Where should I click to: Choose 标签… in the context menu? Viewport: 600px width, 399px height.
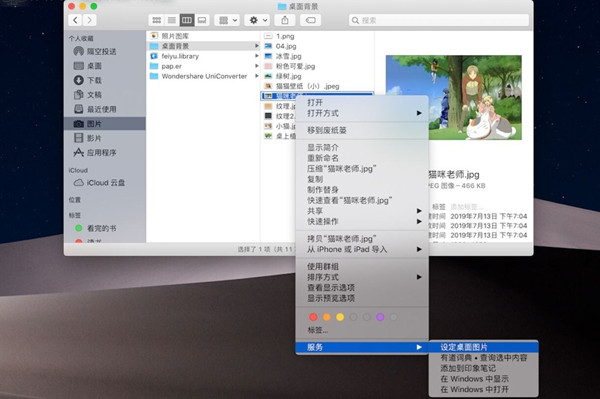[362, 330]
